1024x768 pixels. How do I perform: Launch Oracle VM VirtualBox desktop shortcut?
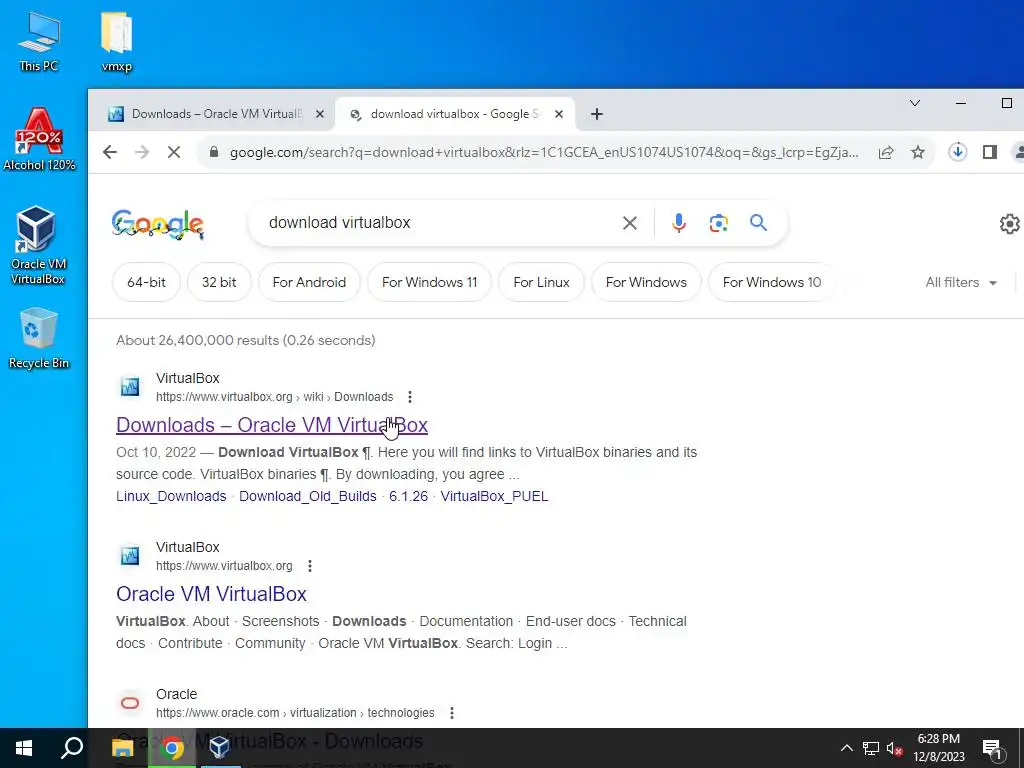pos(37,245)
